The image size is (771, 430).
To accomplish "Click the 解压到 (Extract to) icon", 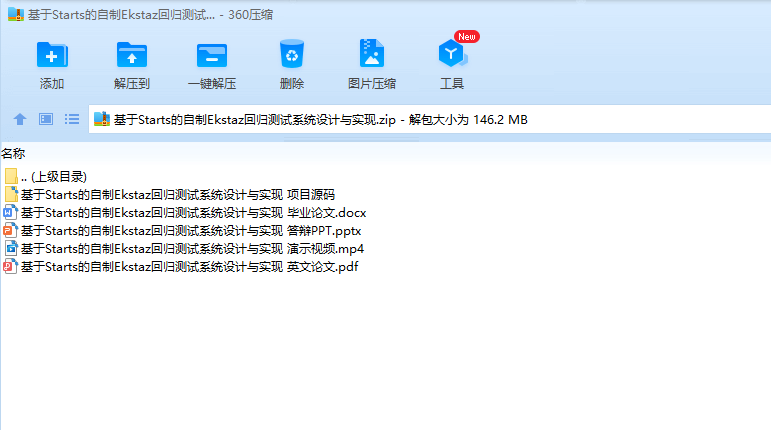I will 131,54.
